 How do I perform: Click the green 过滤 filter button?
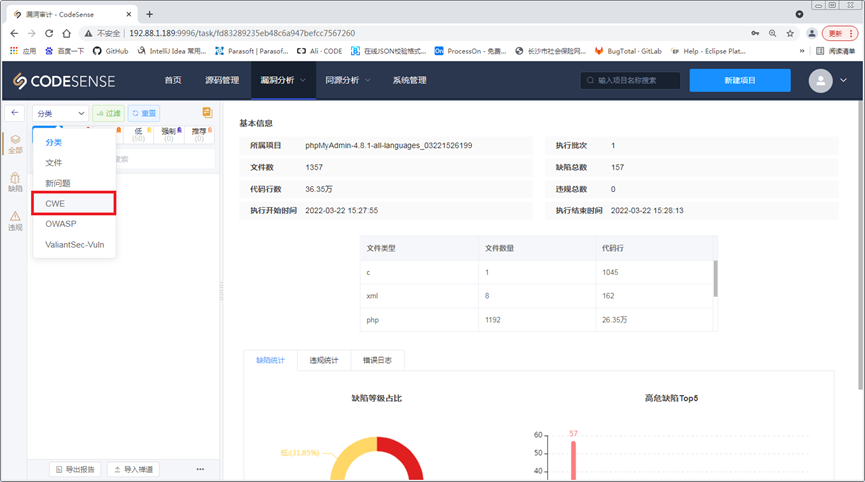108,113
